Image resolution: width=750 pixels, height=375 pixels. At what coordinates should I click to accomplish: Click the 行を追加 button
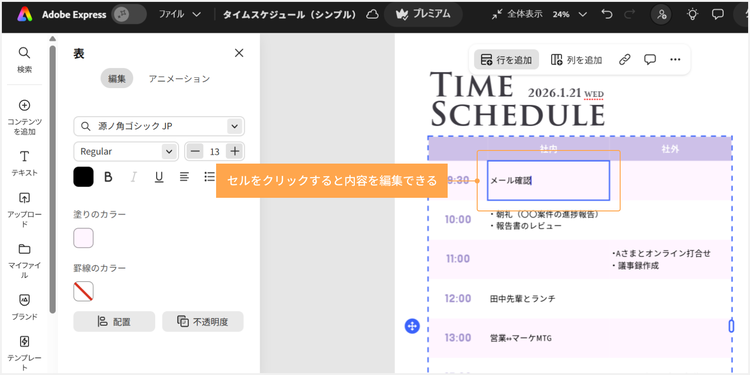(507, 60)
